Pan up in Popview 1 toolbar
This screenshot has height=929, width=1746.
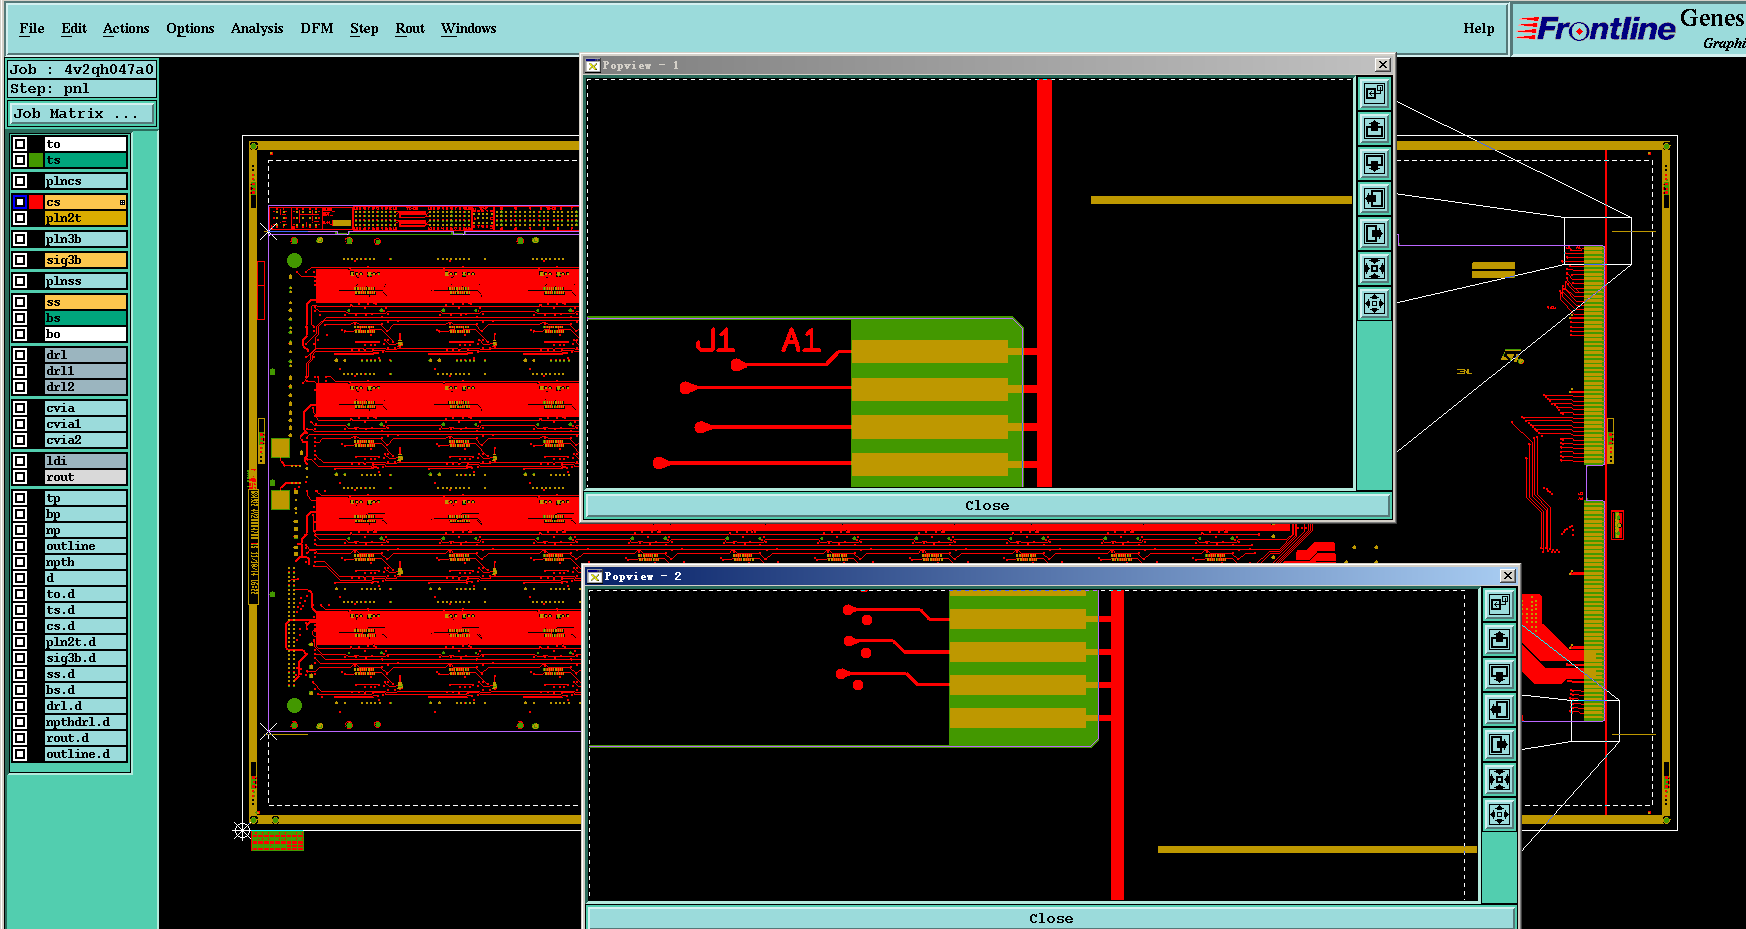click(x=1375, y=128)
